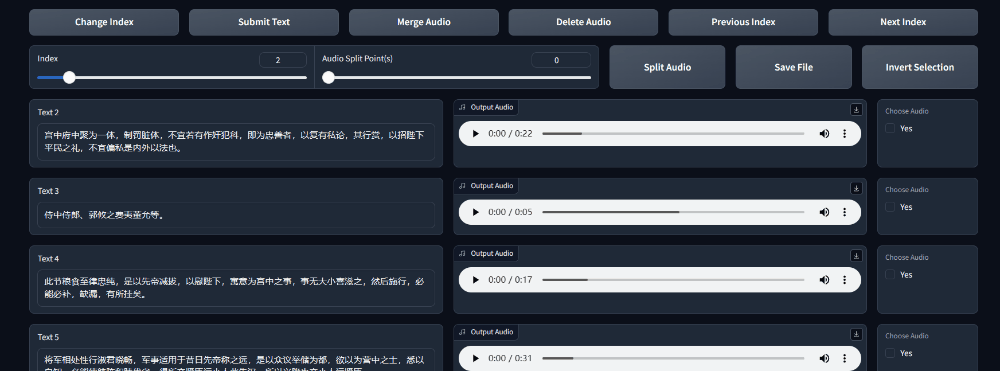1000x371 pixels.
Task: Focus the Audio Split Point number field
Action: [561, 60]
